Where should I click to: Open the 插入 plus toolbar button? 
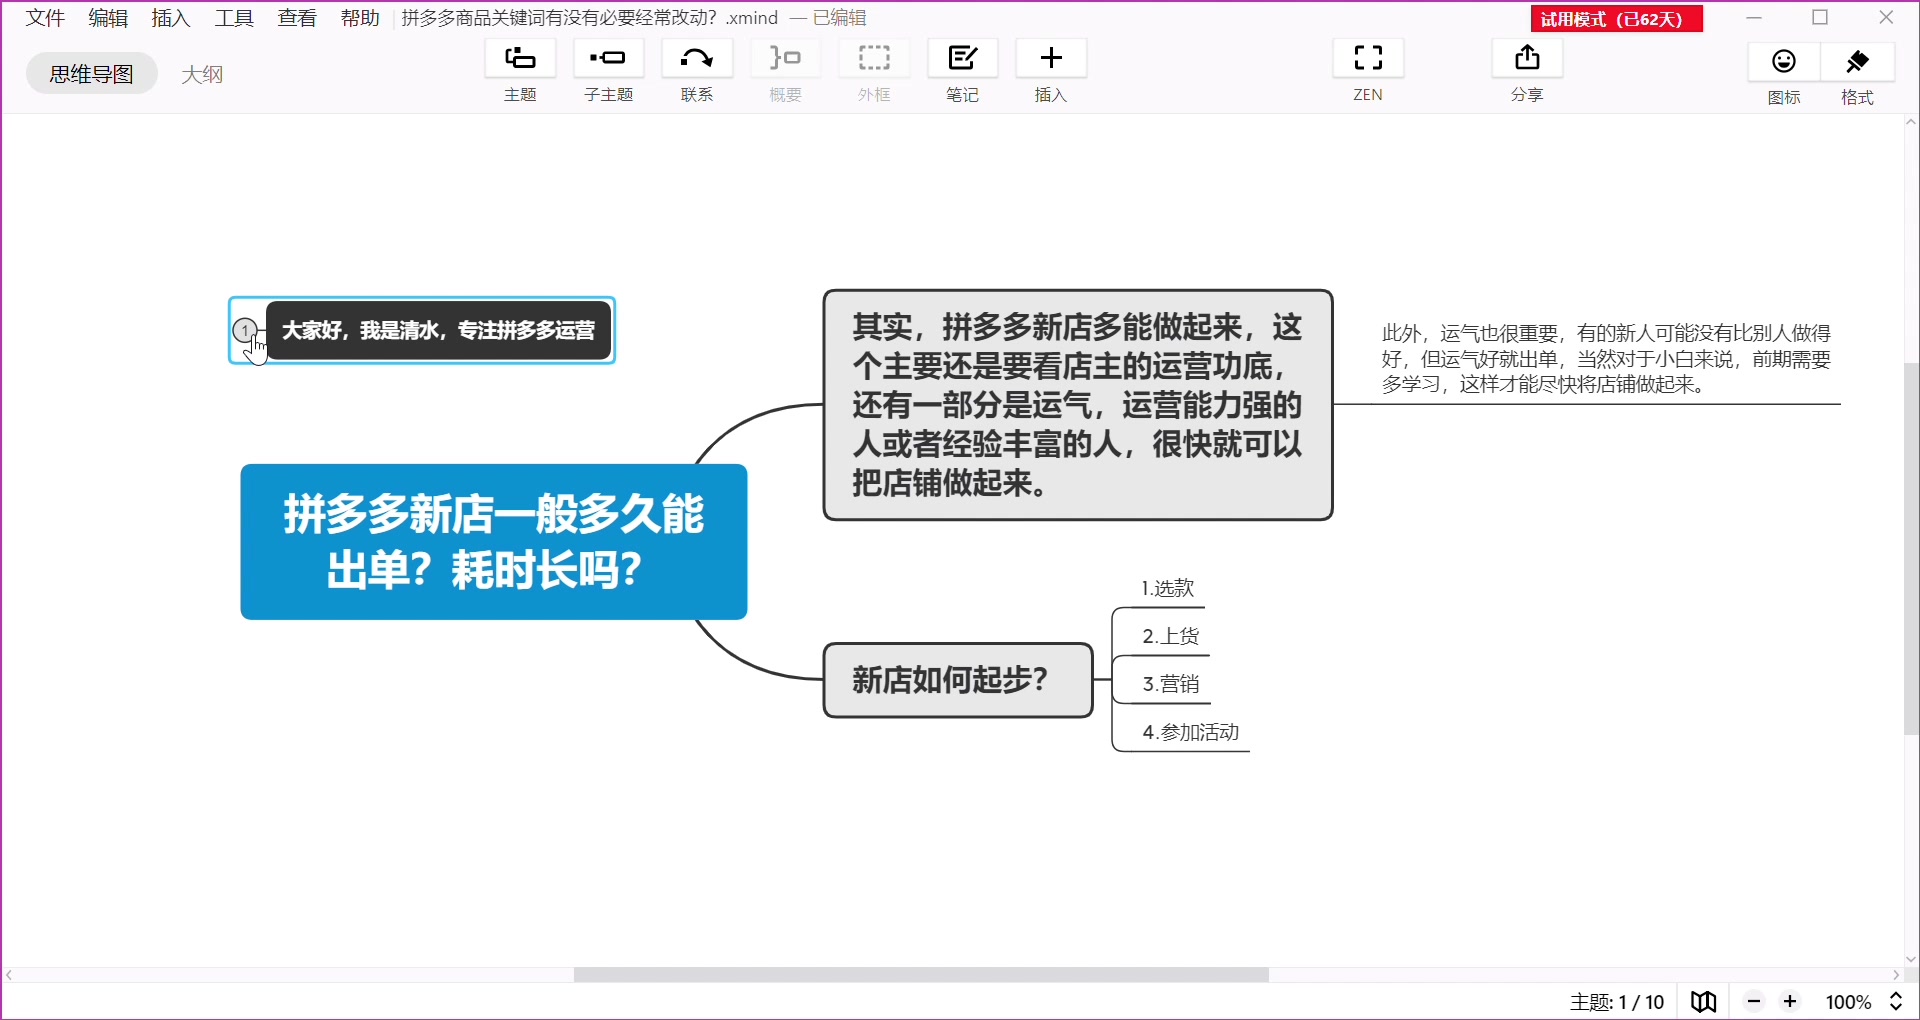point(1051,59)
